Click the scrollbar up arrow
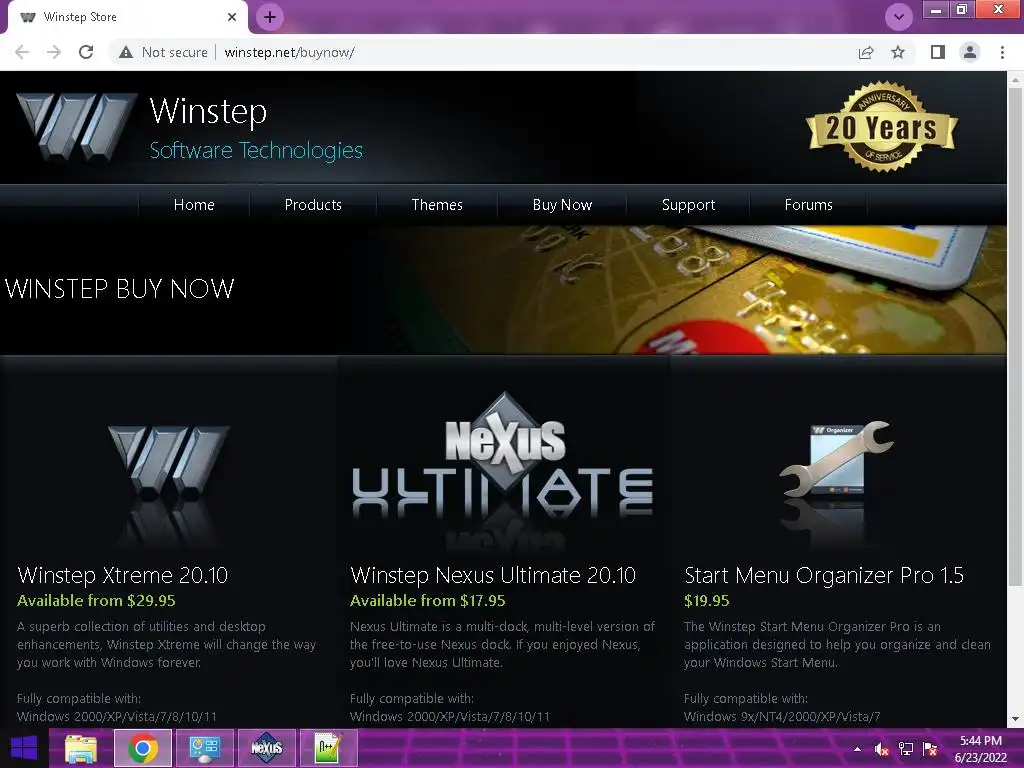This screenshot has height=768, width=1024. click(x=1015, y=80)
